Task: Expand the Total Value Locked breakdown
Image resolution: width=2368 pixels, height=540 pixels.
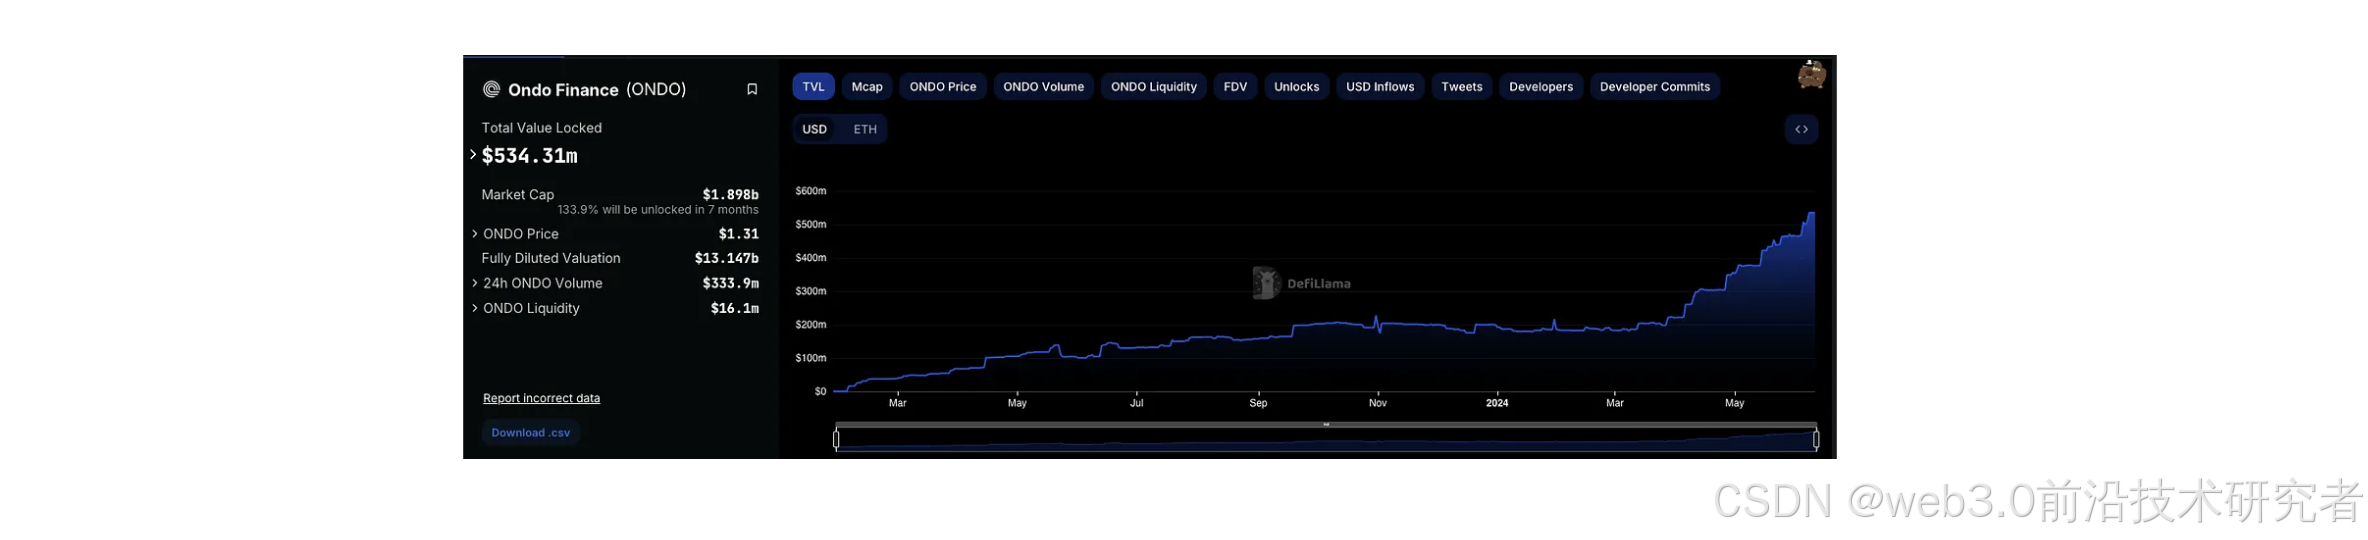Action: coord(473,154)
